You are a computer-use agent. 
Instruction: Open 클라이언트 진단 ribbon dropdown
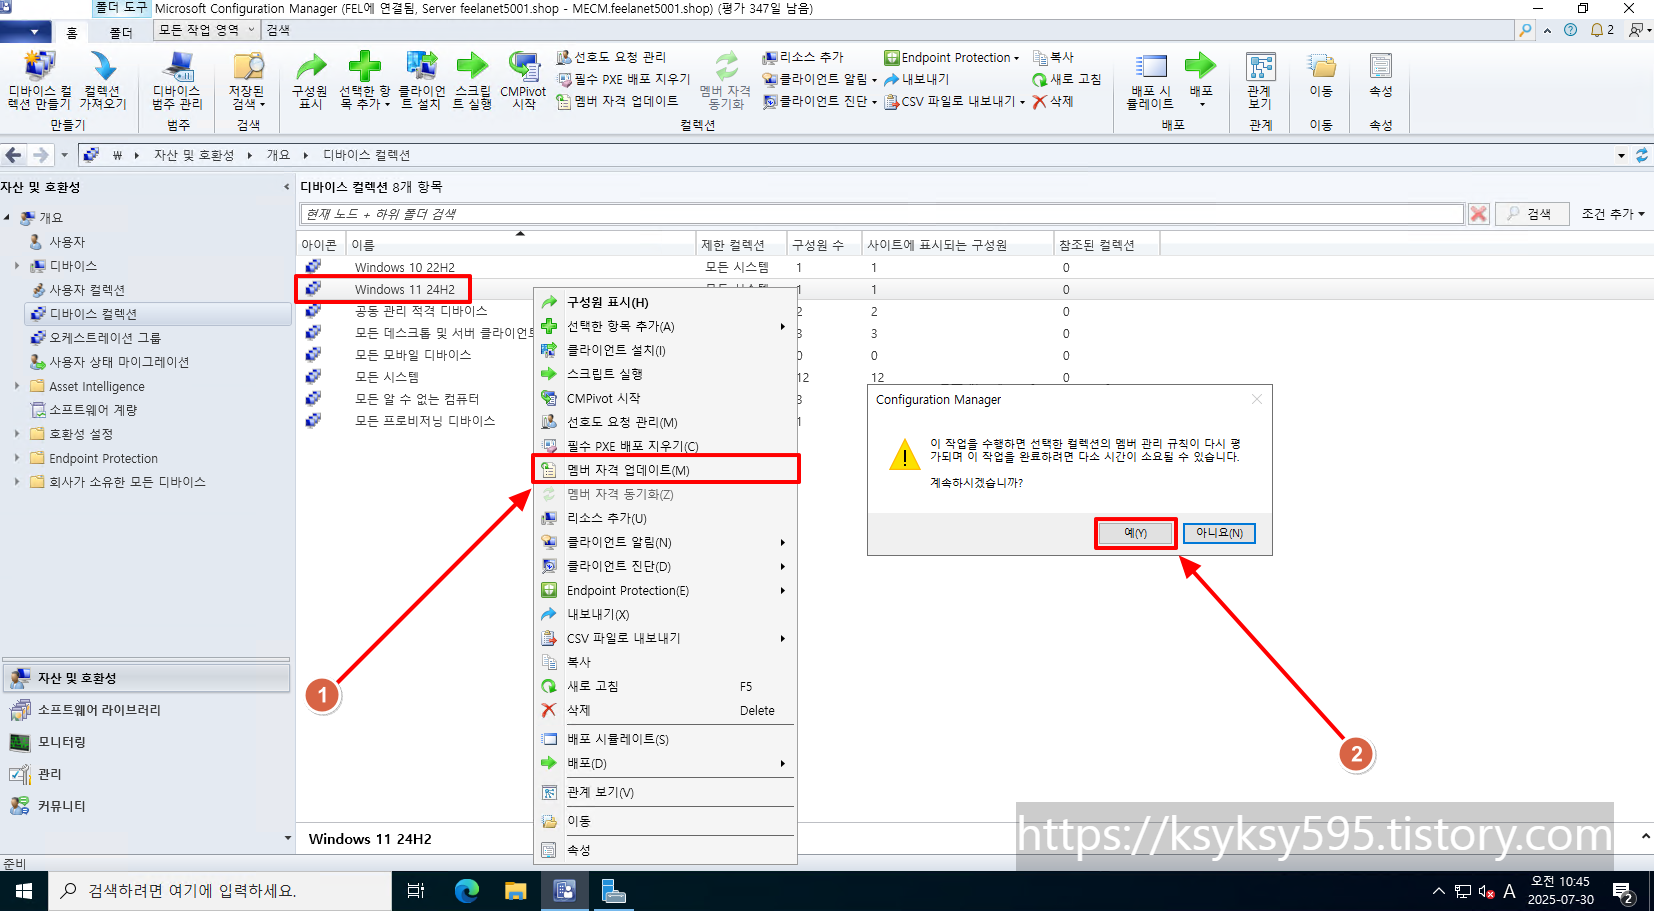820,101
